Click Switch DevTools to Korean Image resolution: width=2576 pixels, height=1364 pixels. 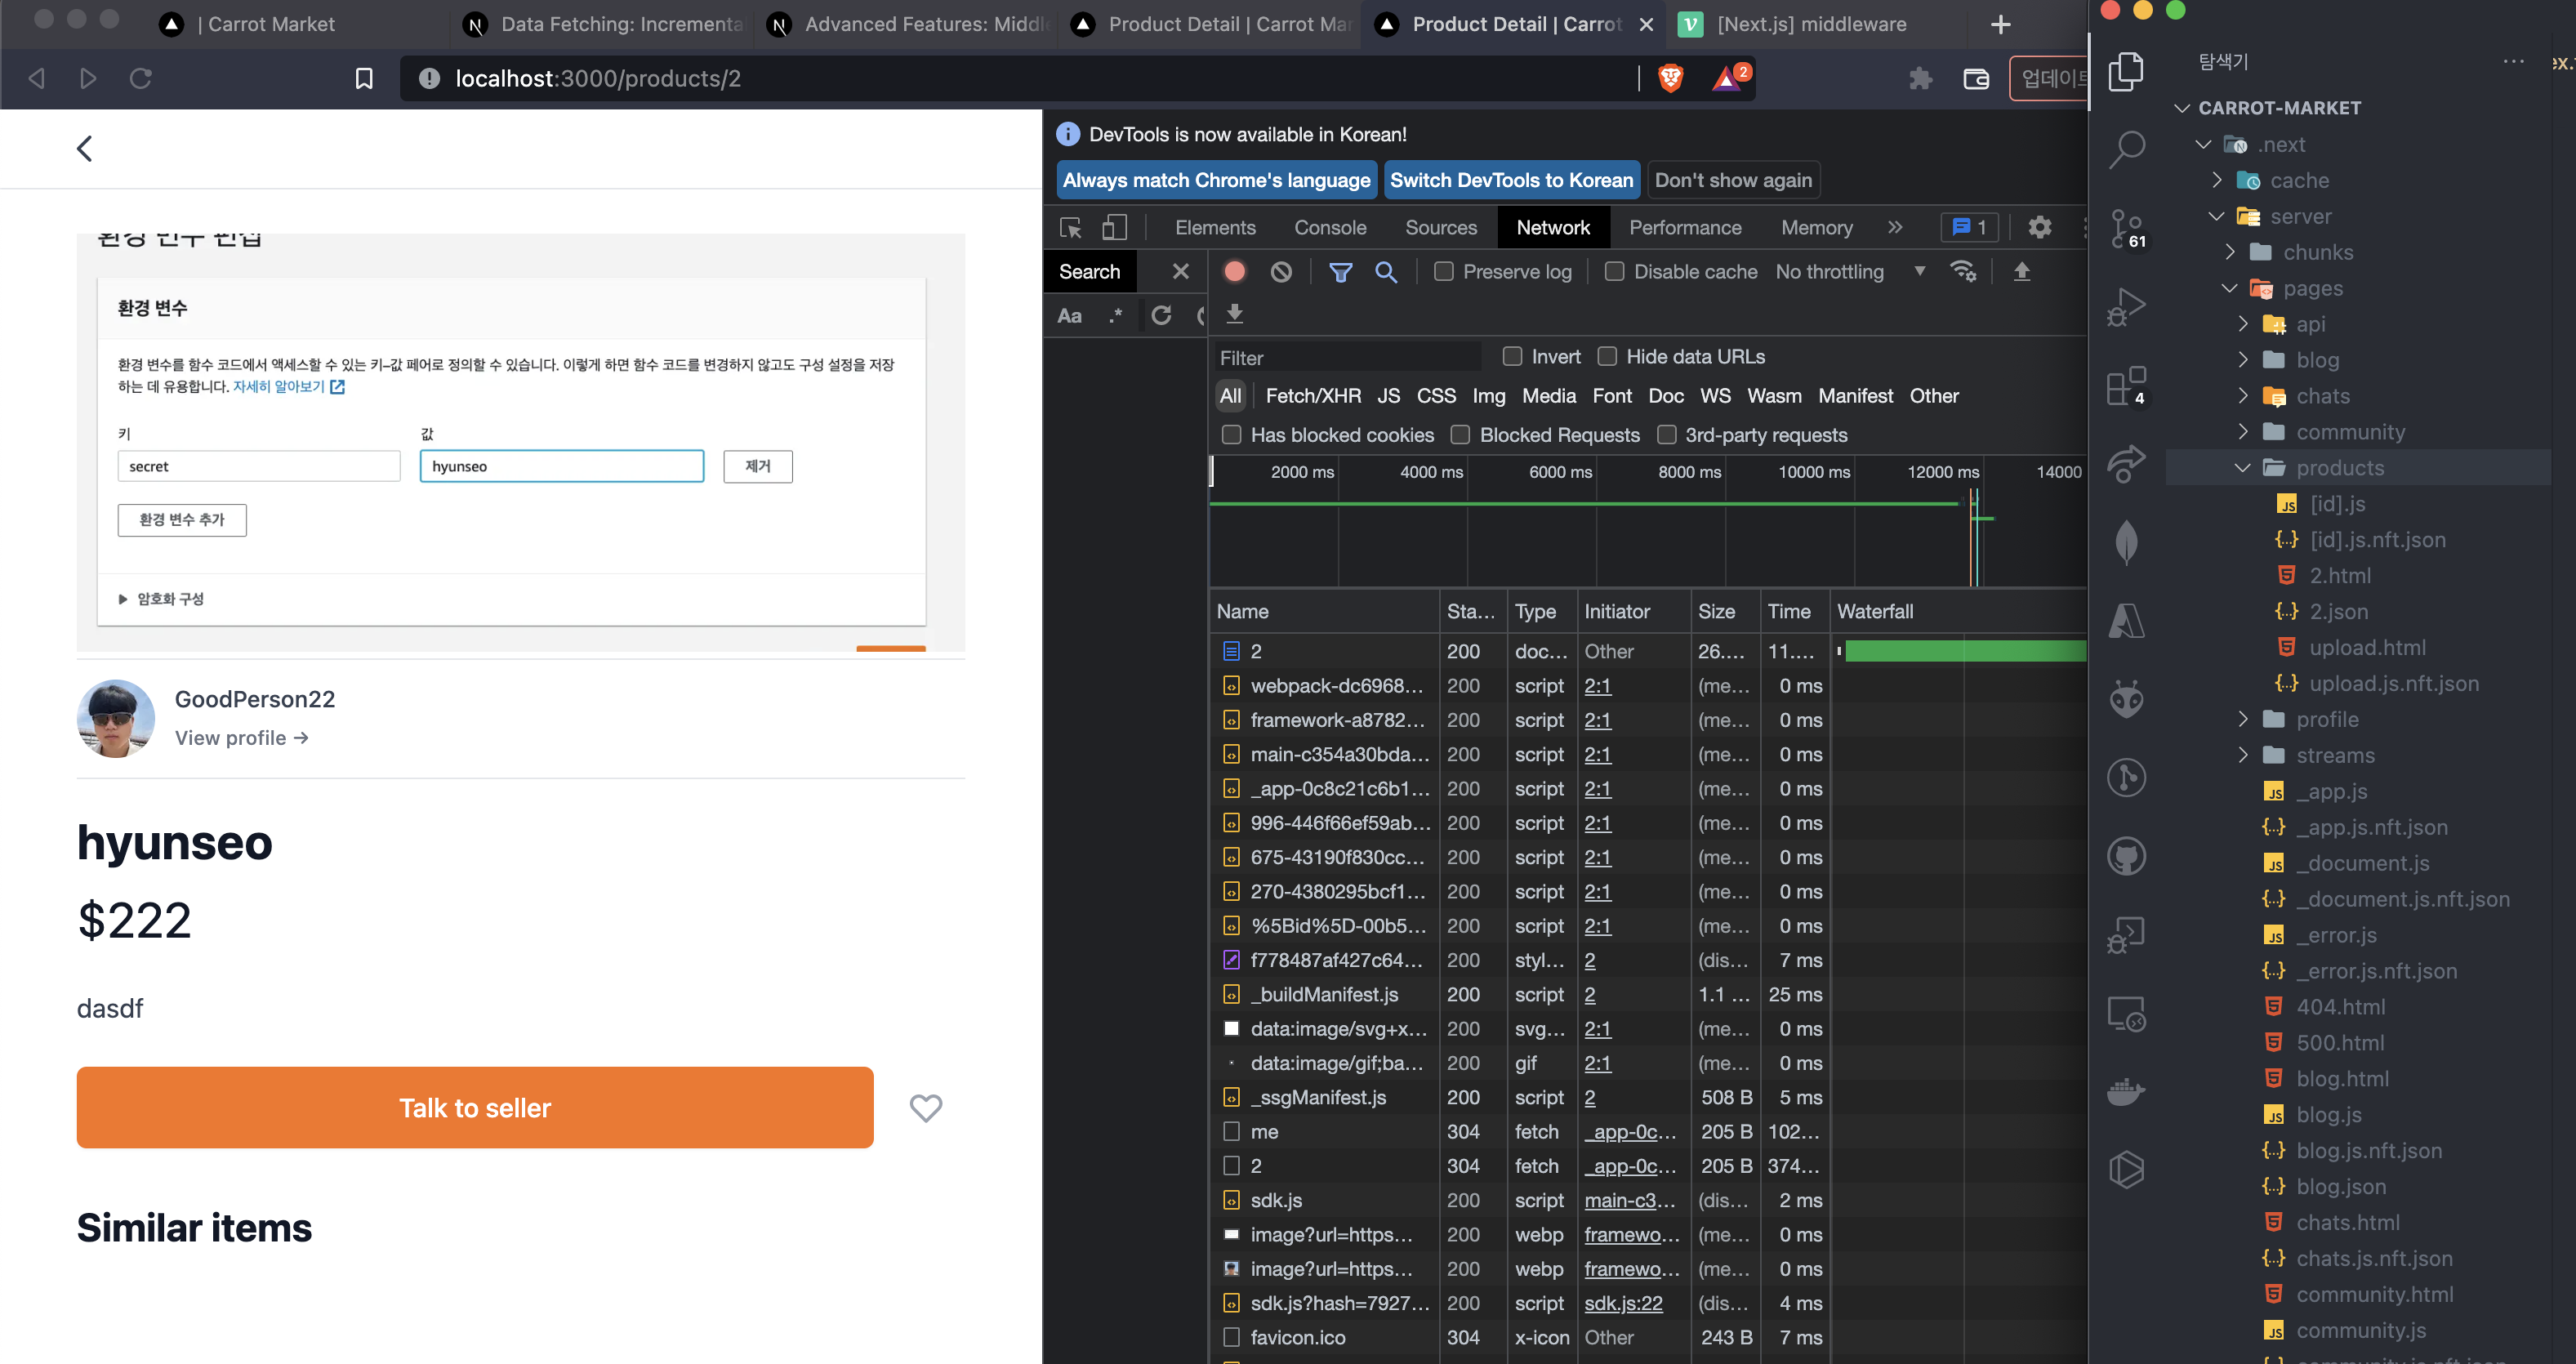(x=1510, y=181)
